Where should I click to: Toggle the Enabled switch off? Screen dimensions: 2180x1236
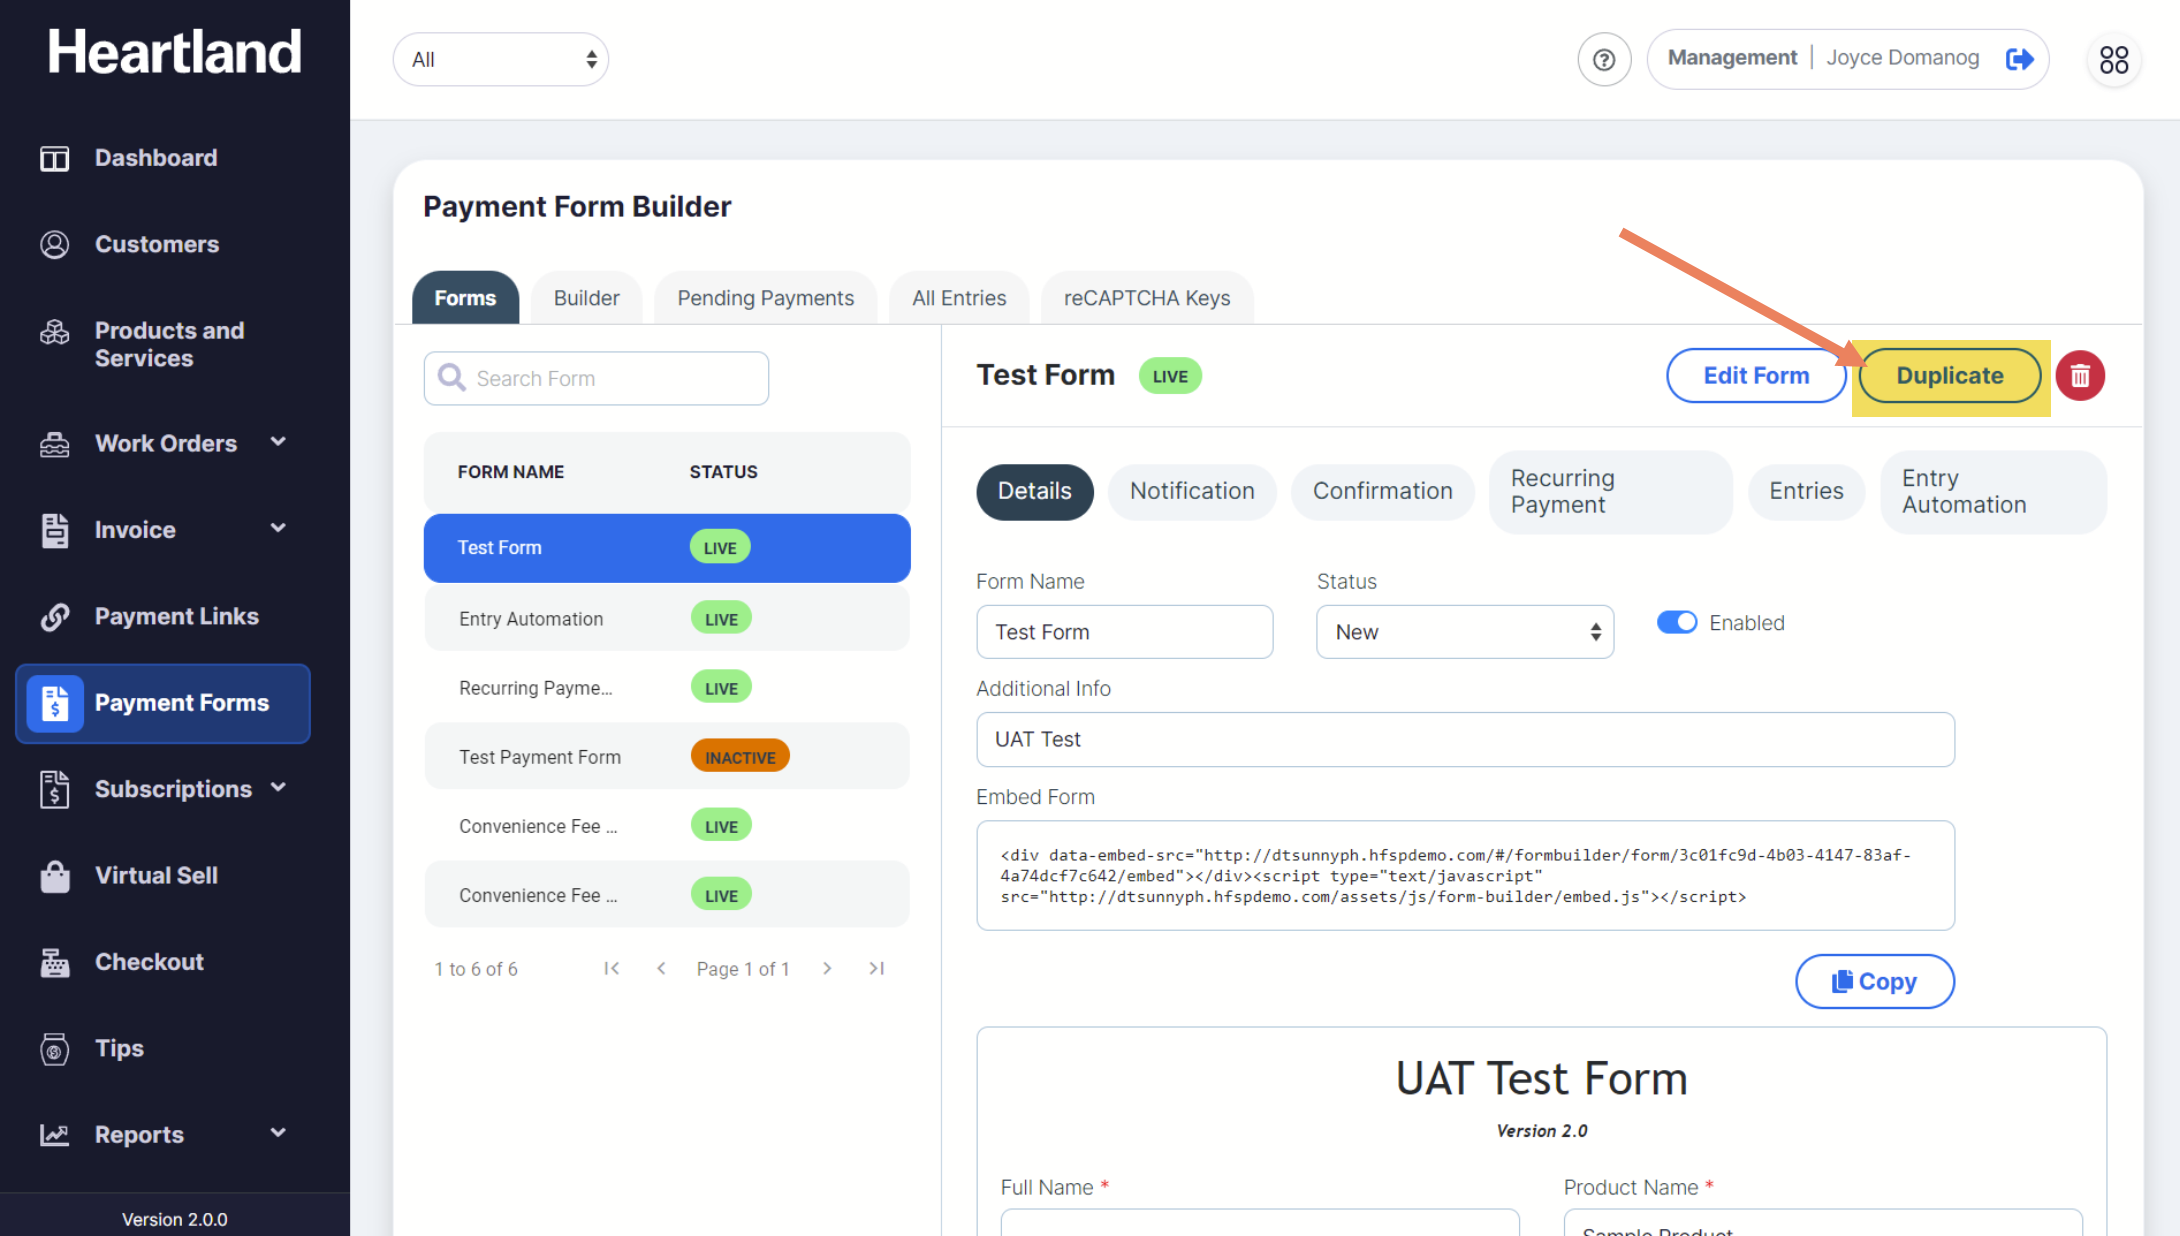coord(1677,622)
